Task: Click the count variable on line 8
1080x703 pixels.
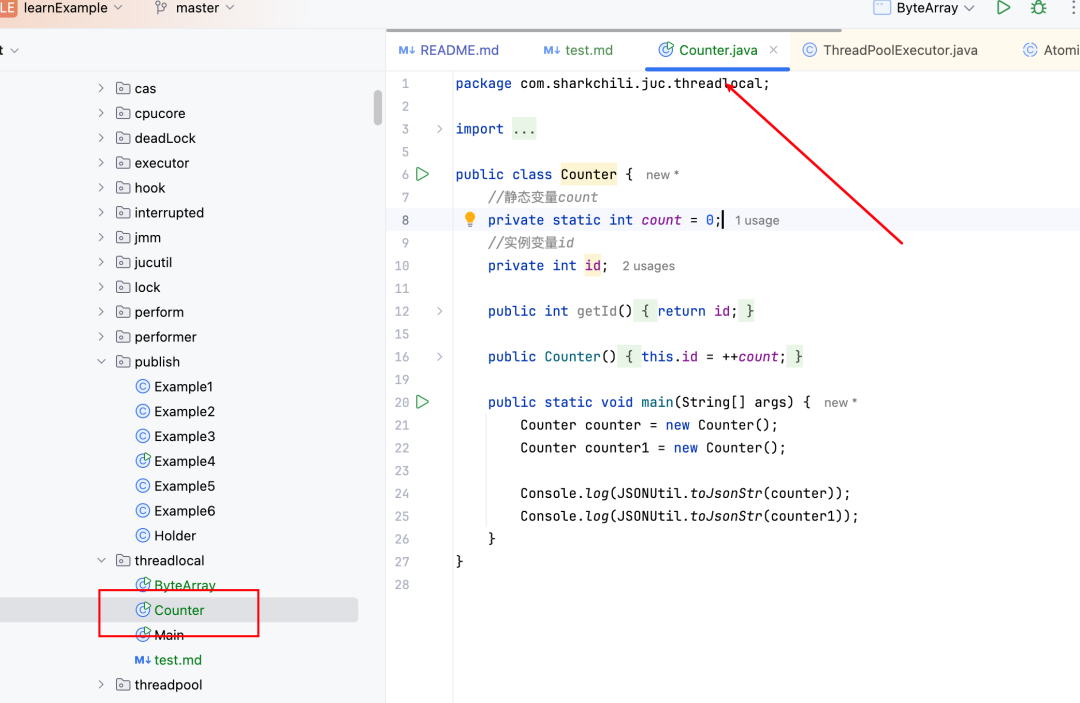Action: [661, 220]
